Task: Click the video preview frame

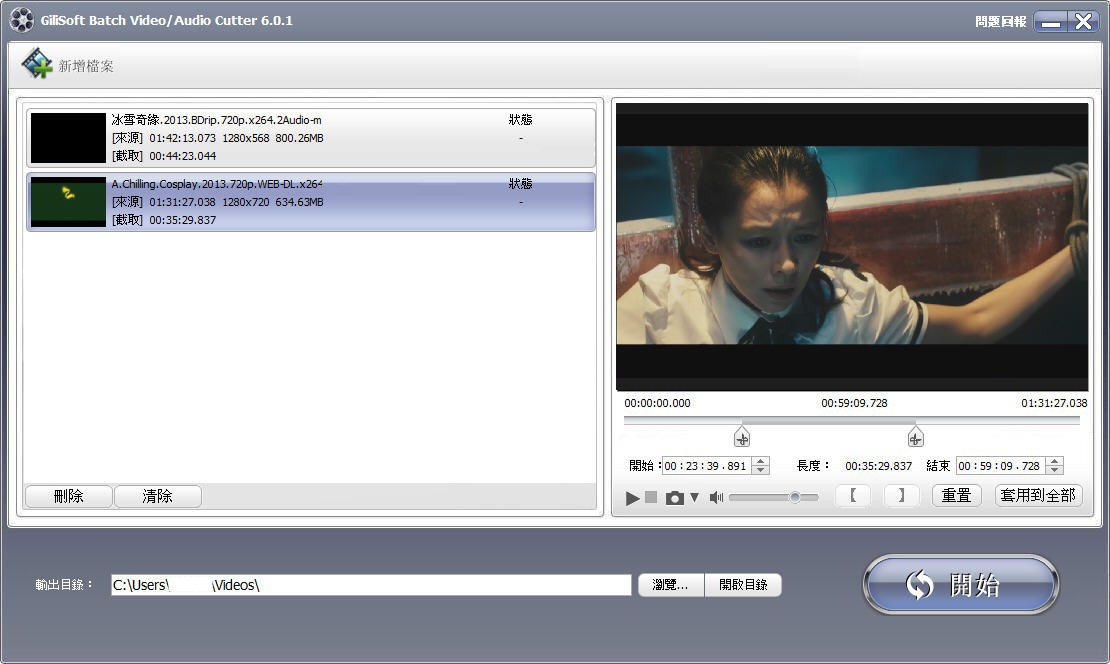Action: (852, 246)
